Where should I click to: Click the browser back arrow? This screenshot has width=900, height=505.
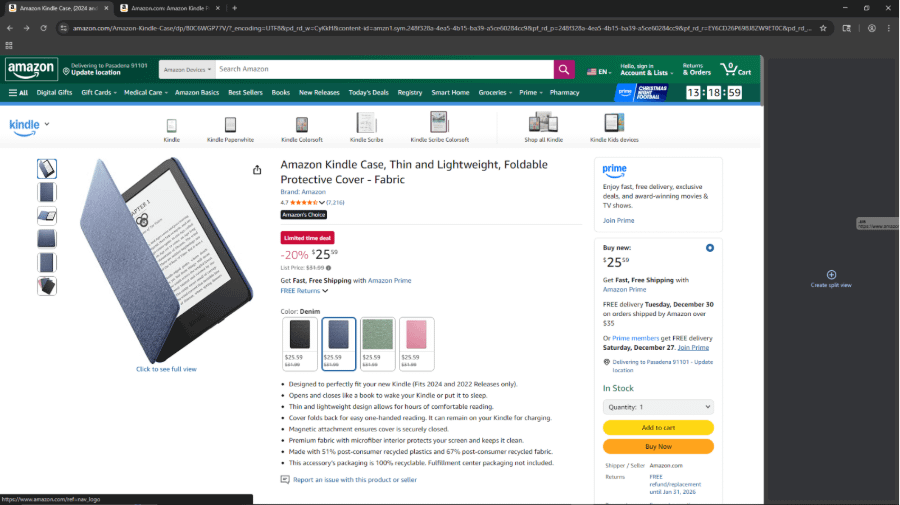coord(10,28)
